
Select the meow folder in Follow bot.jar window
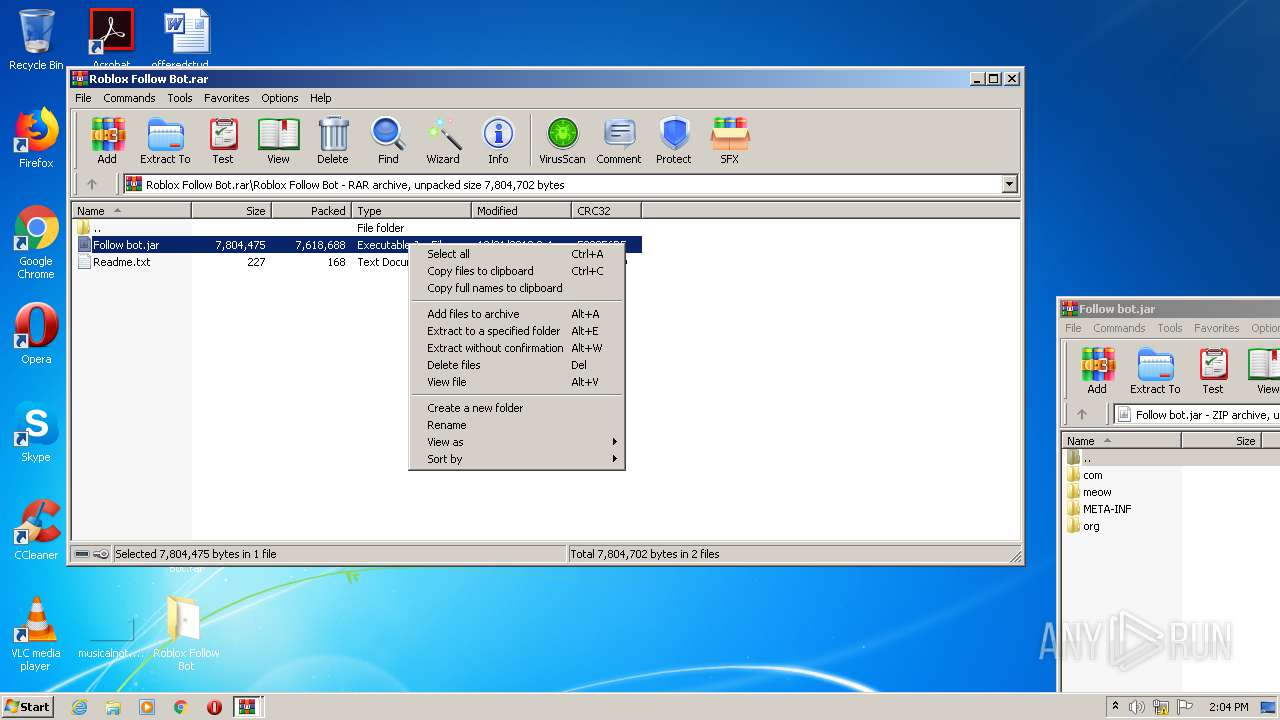click(x=1097, y=492)
